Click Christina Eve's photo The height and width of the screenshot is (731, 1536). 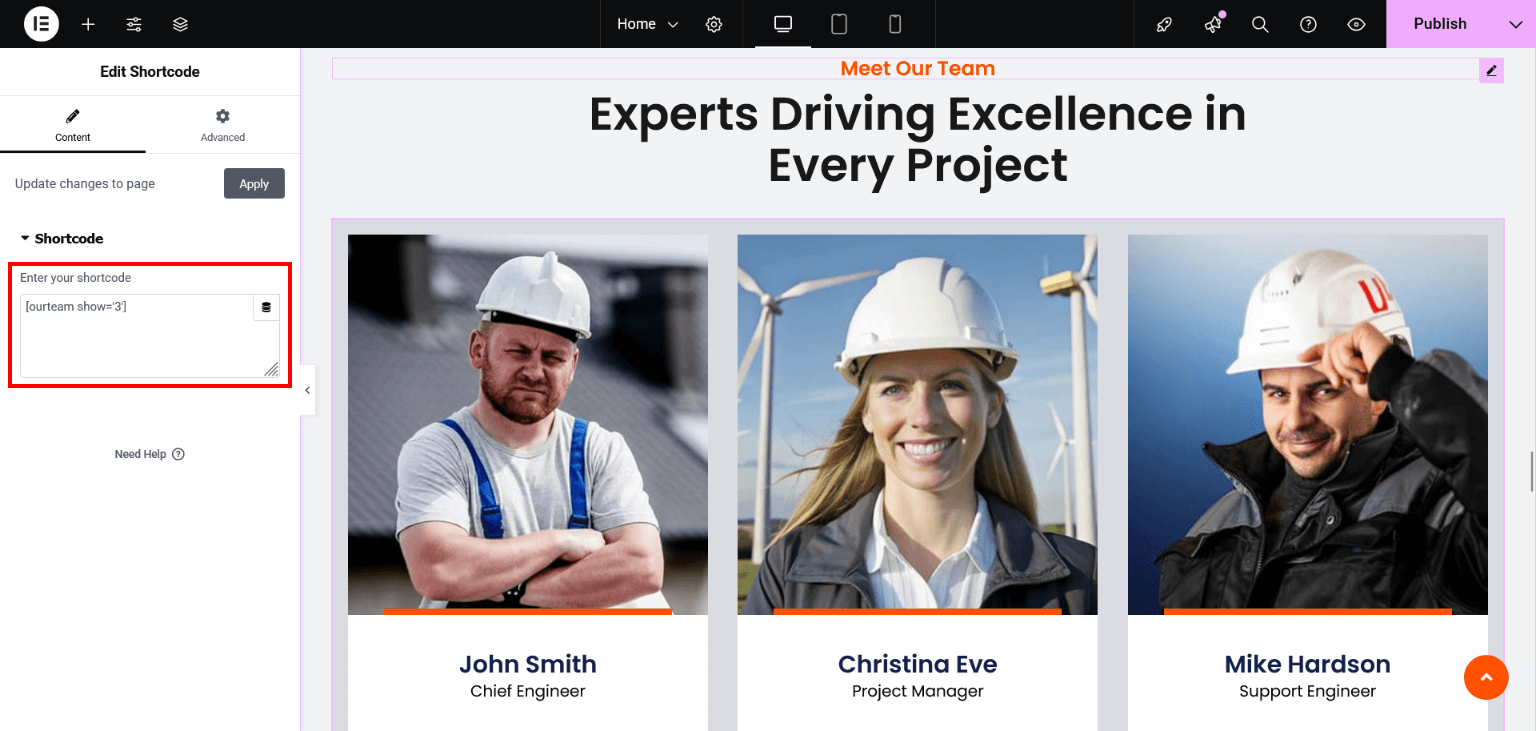point(918,424)
